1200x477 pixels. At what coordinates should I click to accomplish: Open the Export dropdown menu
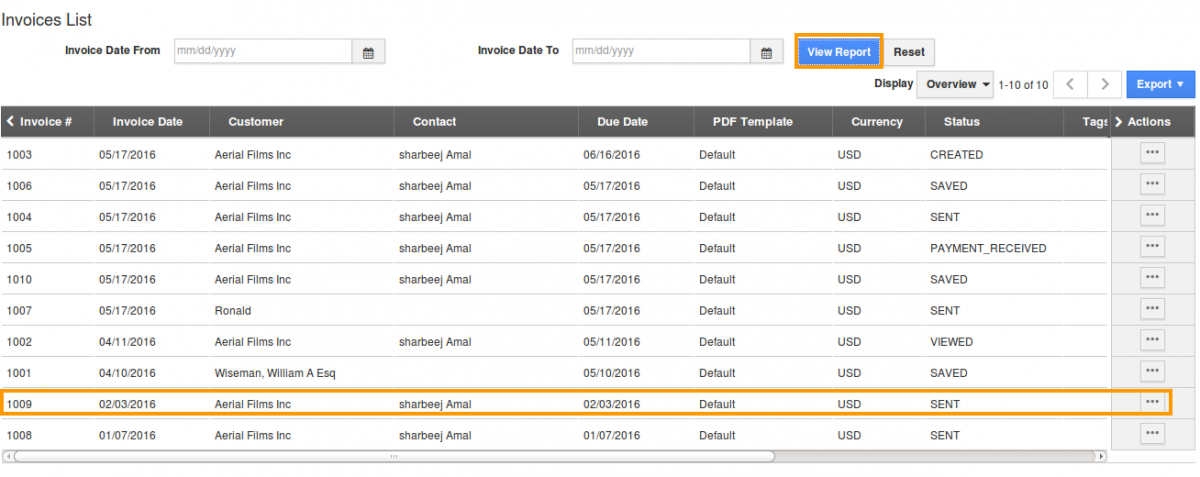pyautogui.click(x=1160, y=84)
